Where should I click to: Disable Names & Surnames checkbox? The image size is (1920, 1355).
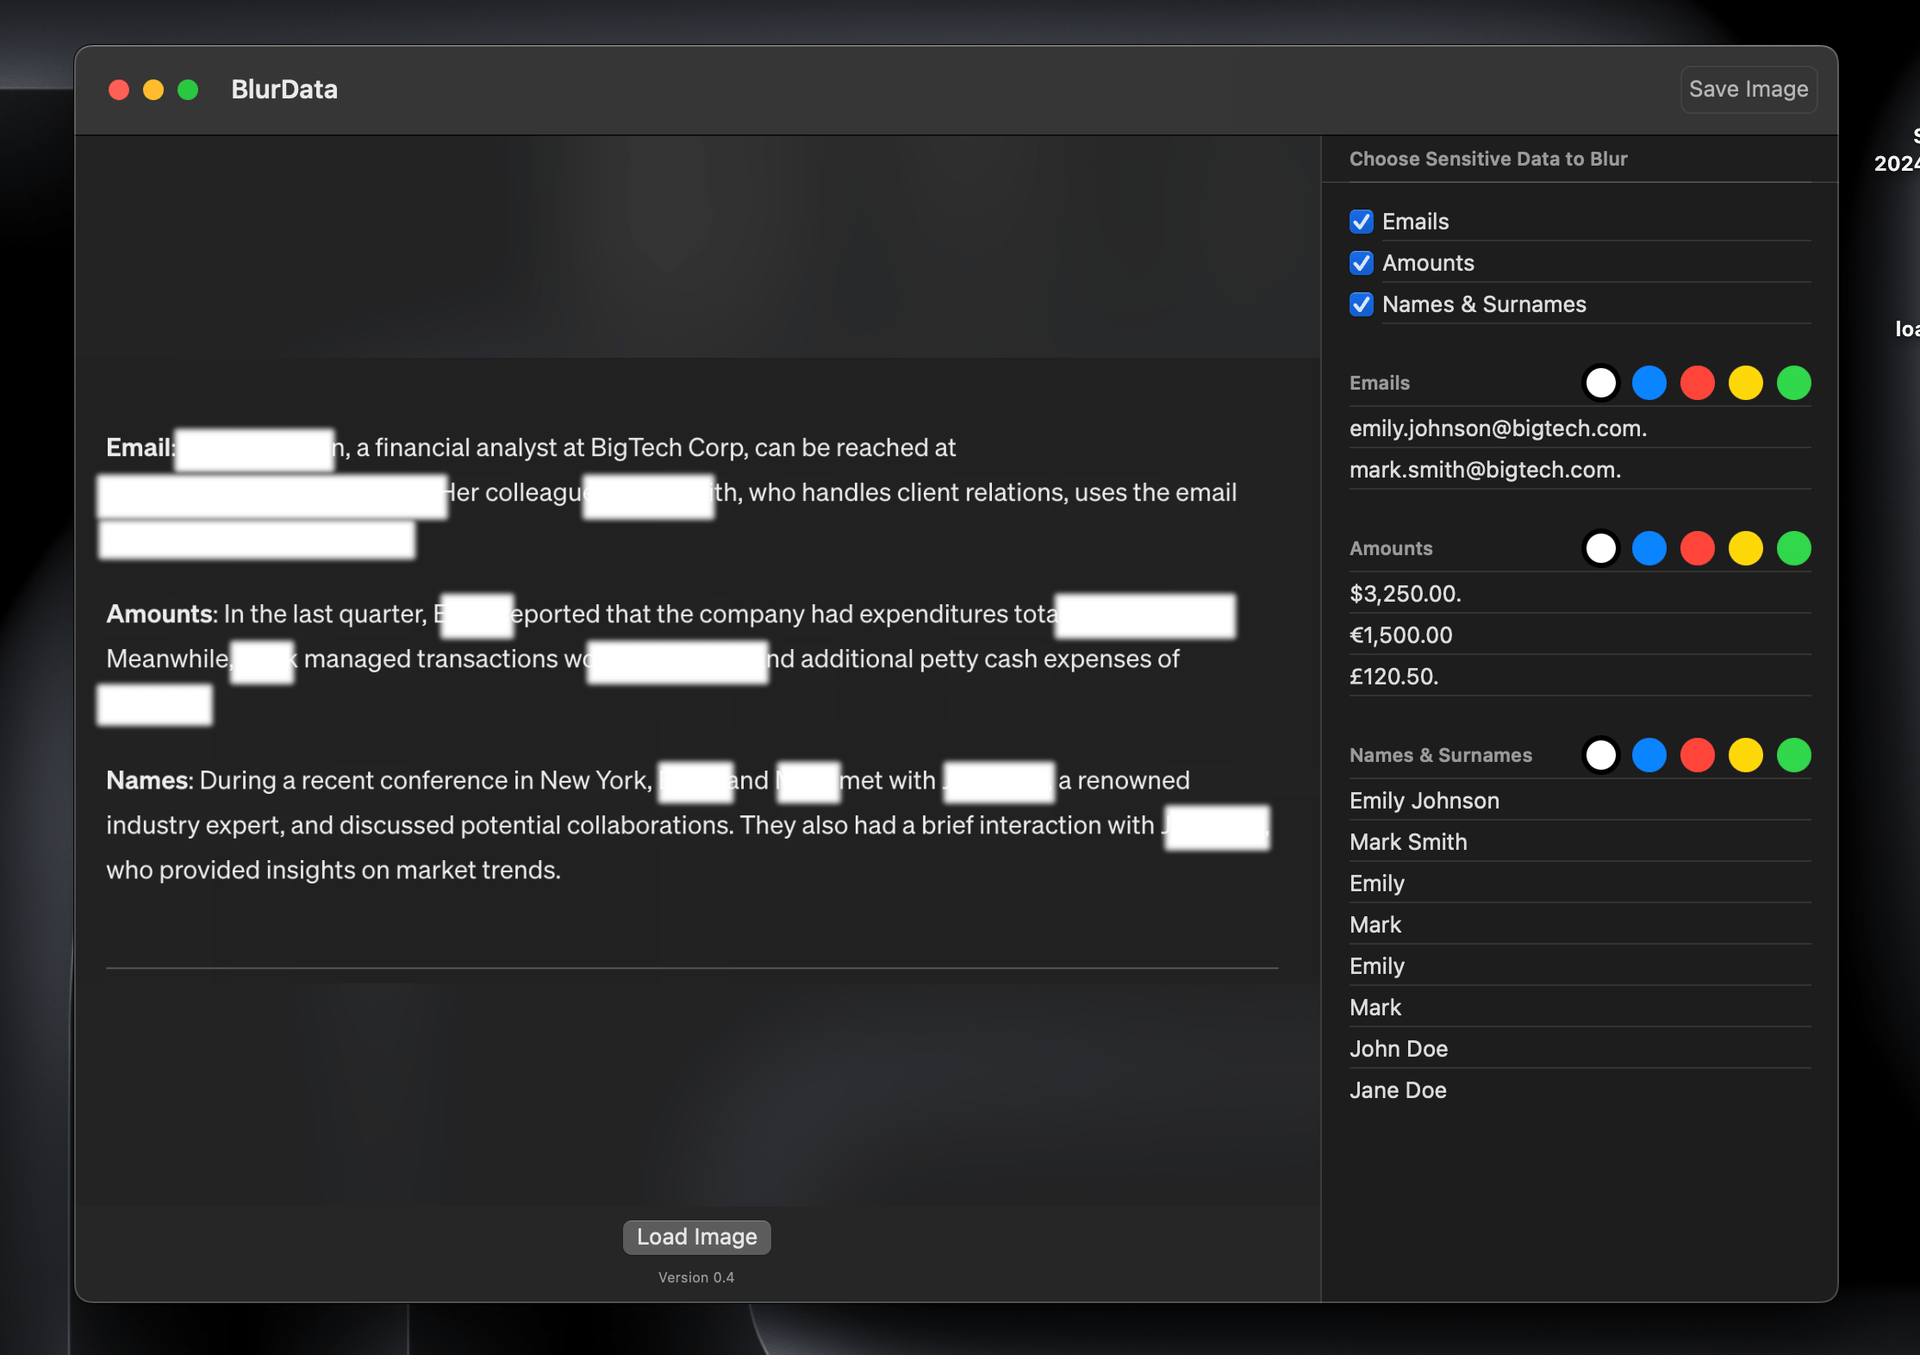pyautogui.click(x=1361, y=304)
